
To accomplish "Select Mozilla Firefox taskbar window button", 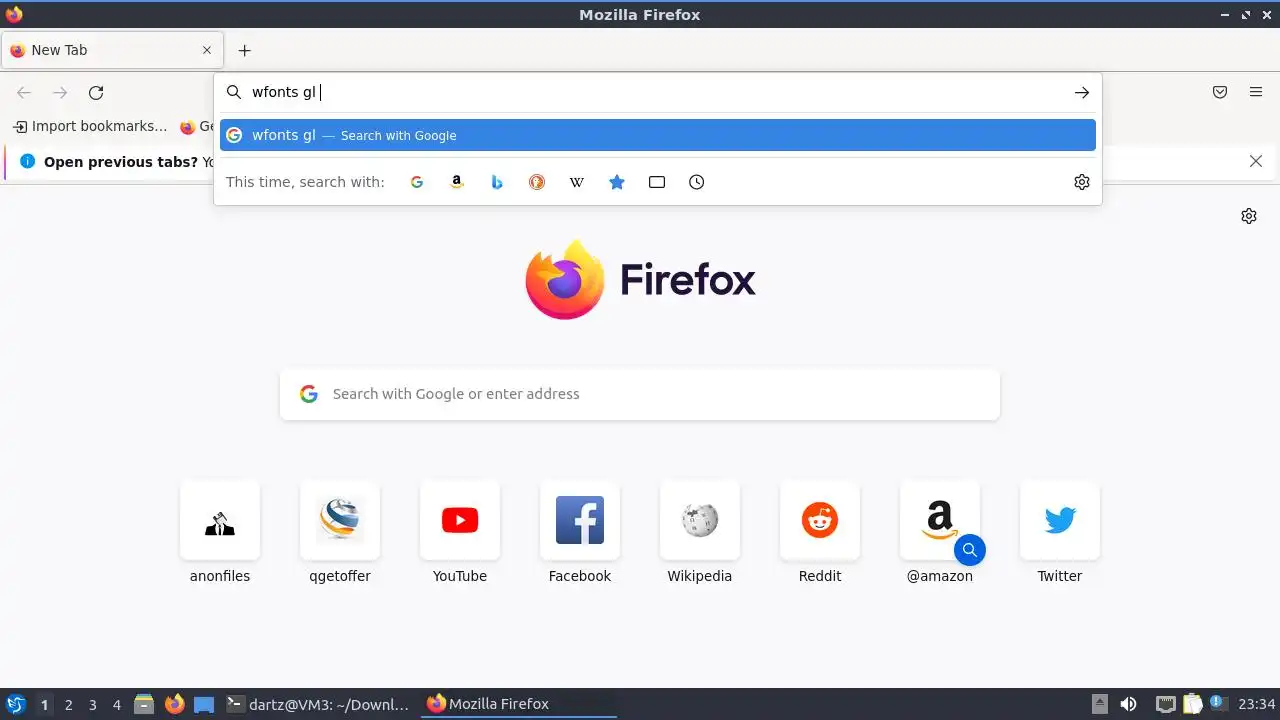I will (x=519, y=704).
